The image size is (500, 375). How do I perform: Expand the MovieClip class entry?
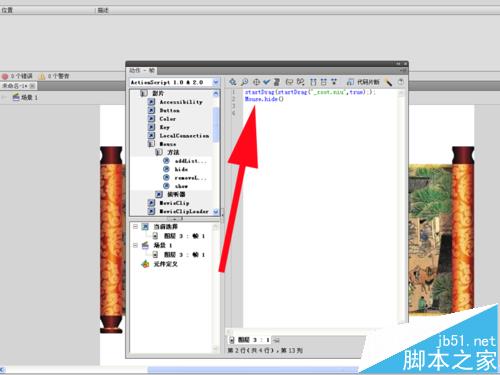pos(151,203)
